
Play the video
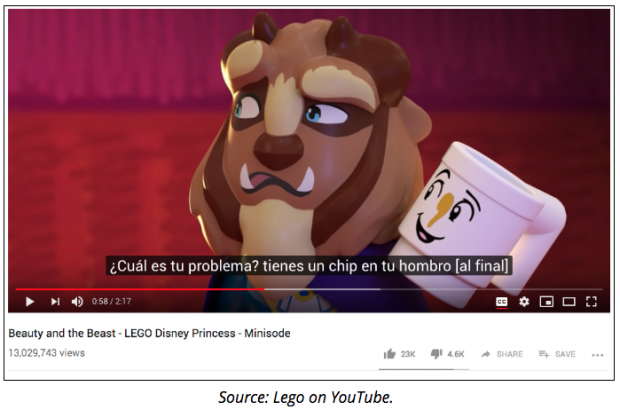pos(30,302)
